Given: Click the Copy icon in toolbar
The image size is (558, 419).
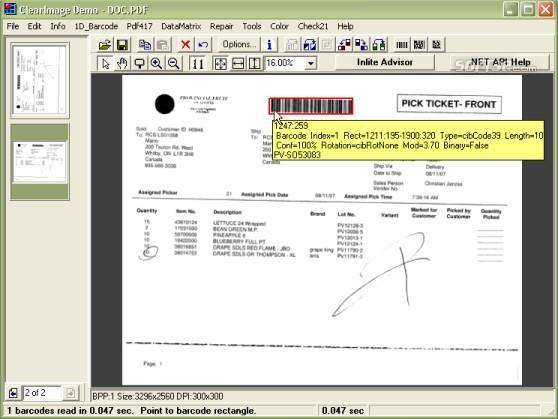Looking at the screenshot, I should coord(145,45).
